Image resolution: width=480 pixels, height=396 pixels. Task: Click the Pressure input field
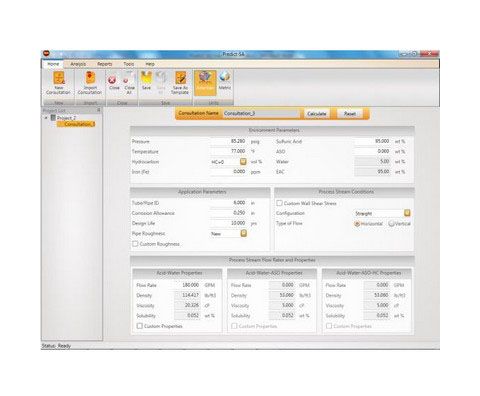[x=229, y=141]
